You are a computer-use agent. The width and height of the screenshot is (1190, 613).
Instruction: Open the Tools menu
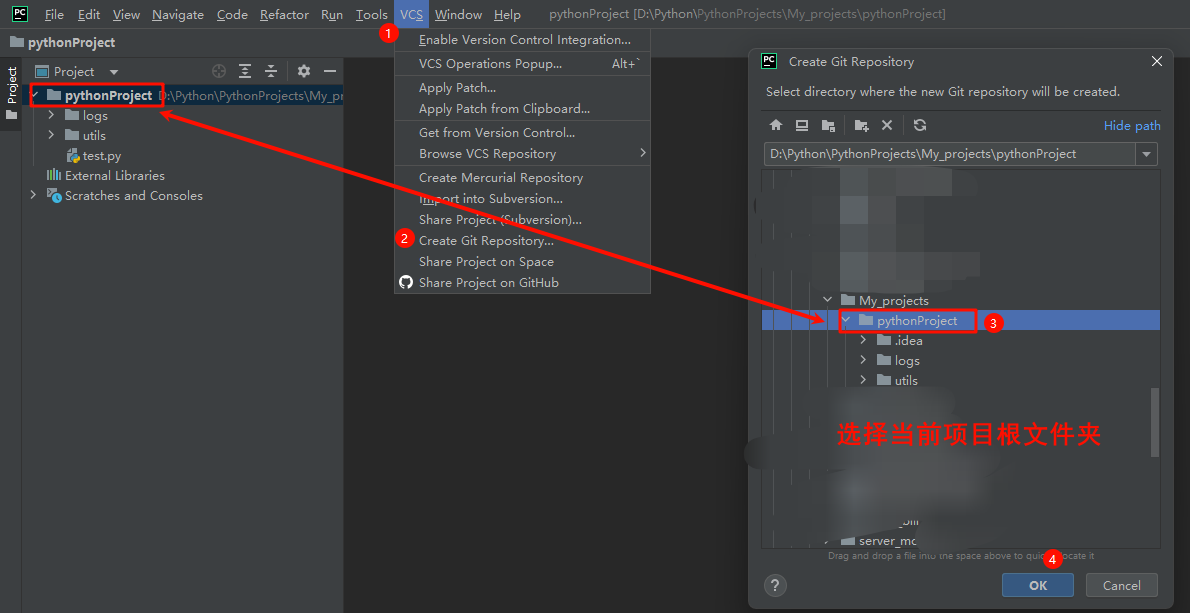pos(372,14)
